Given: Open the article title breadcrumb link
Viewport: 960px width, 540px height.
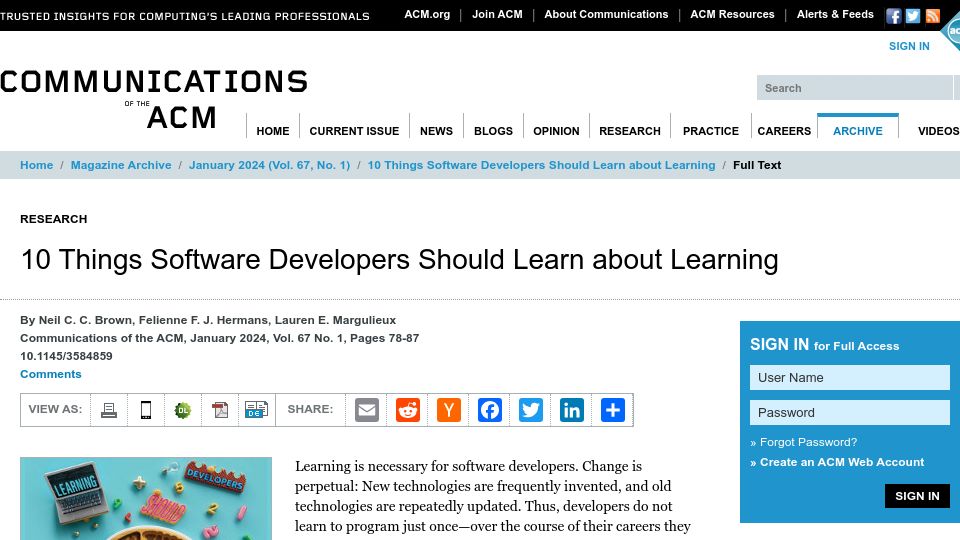Looking at the screenshot, I should (x=541, y=165).
